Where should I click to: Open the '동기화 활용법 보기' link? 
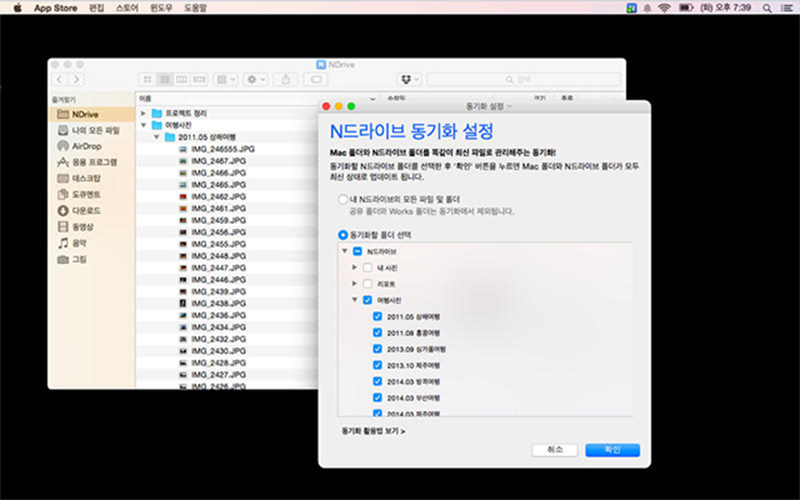pos(372,431)
